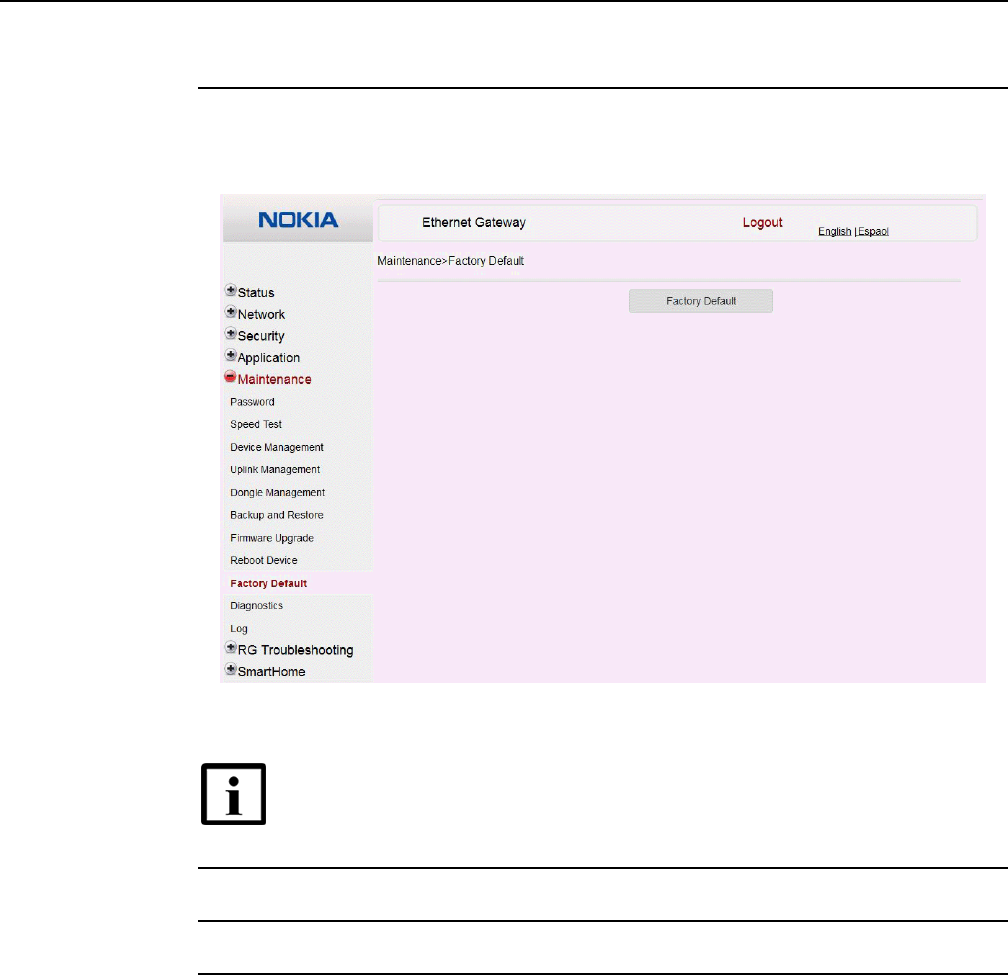Open Reboot Device page
1008x975 pixels.
click(x=264, y=560)
